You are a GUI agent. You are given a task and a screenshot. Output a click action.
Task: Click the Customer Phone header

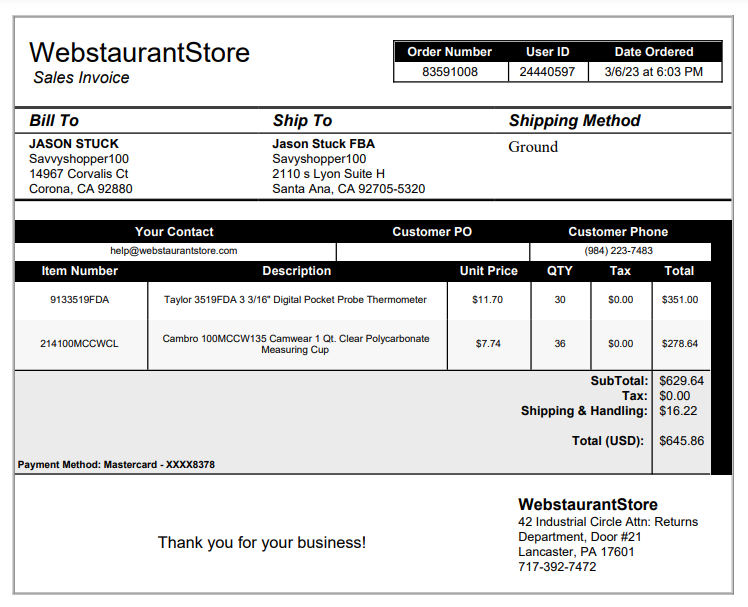[618, 232]
